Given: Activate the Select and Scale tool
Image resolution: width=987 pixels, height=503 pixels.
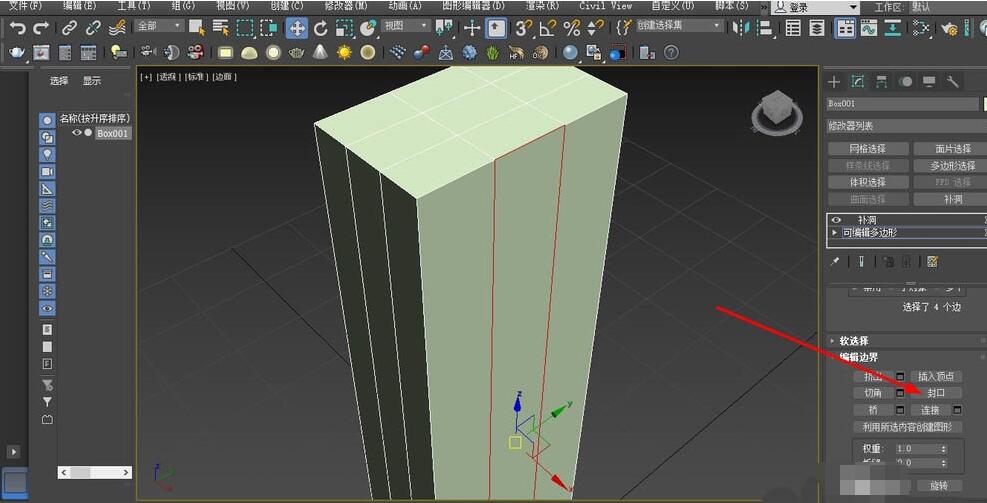Looking at the screenshot, I should point(344,28).
